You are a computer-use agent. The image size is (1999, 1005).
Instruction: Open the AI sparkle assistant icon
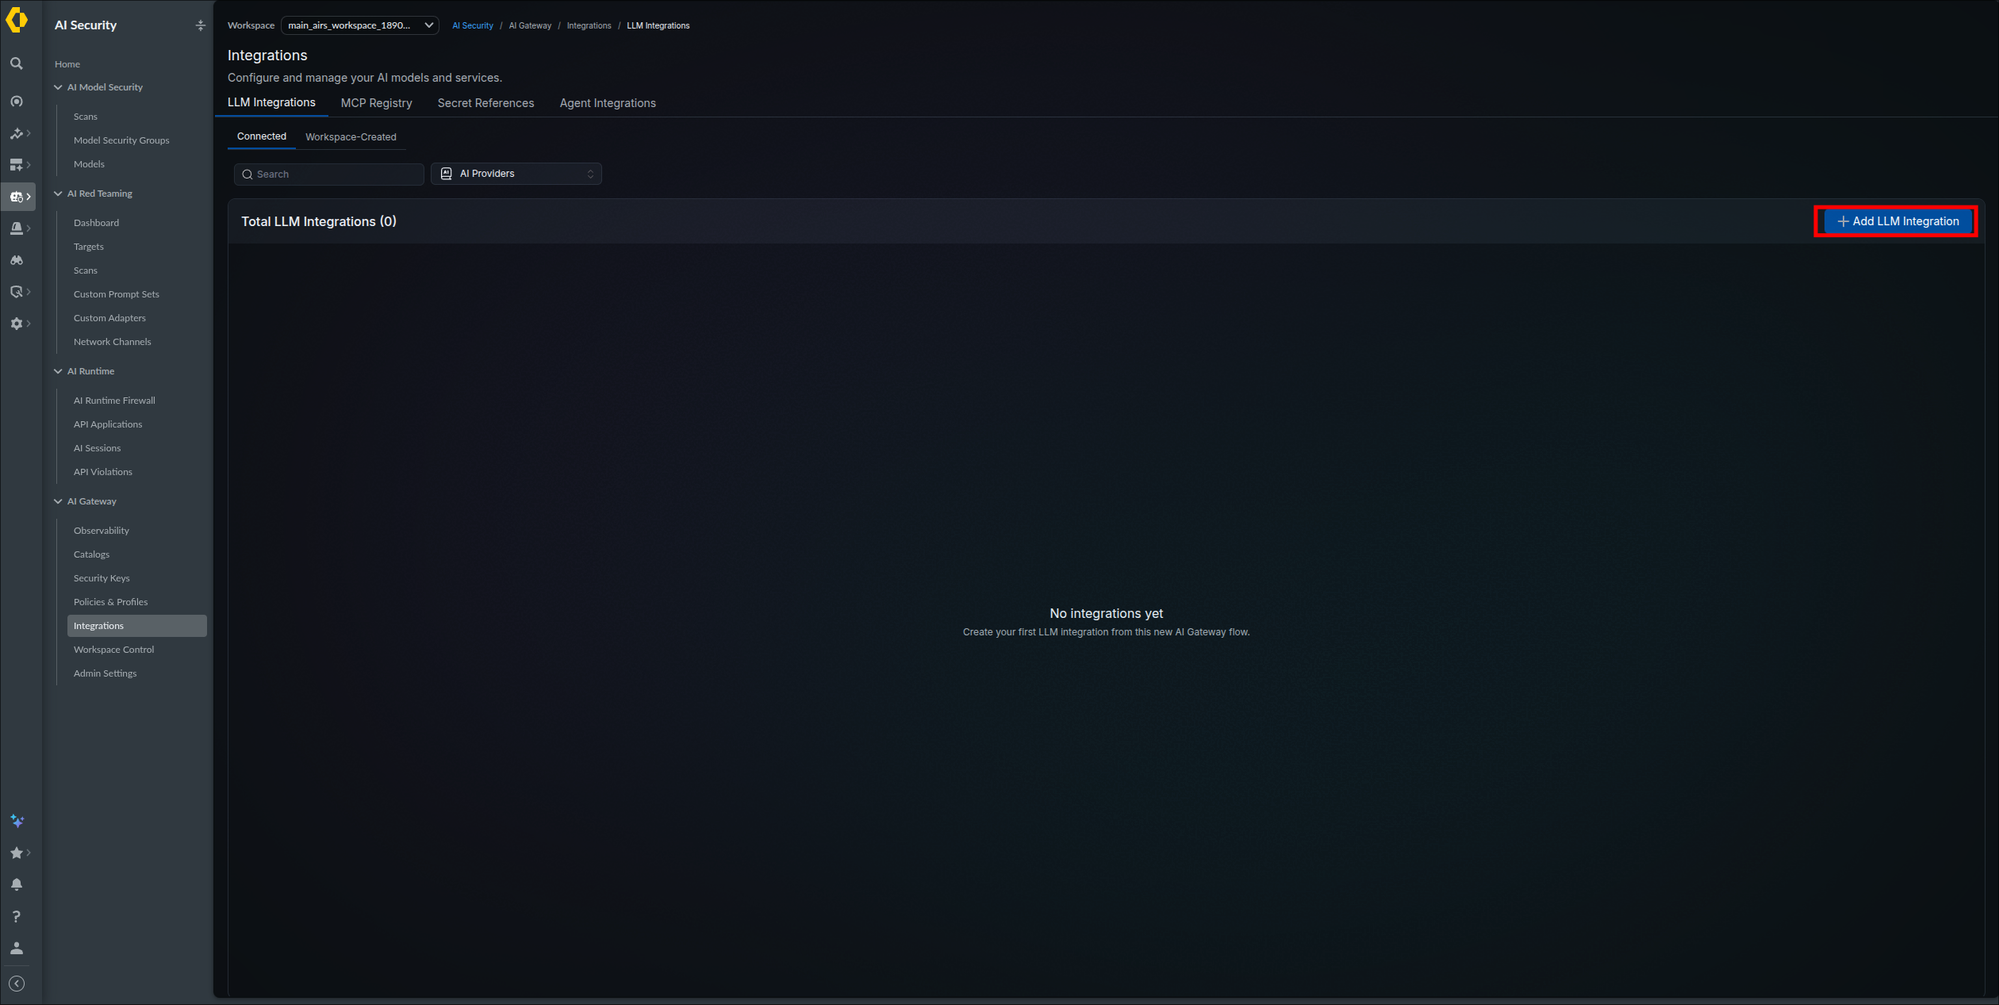(17, 821)
